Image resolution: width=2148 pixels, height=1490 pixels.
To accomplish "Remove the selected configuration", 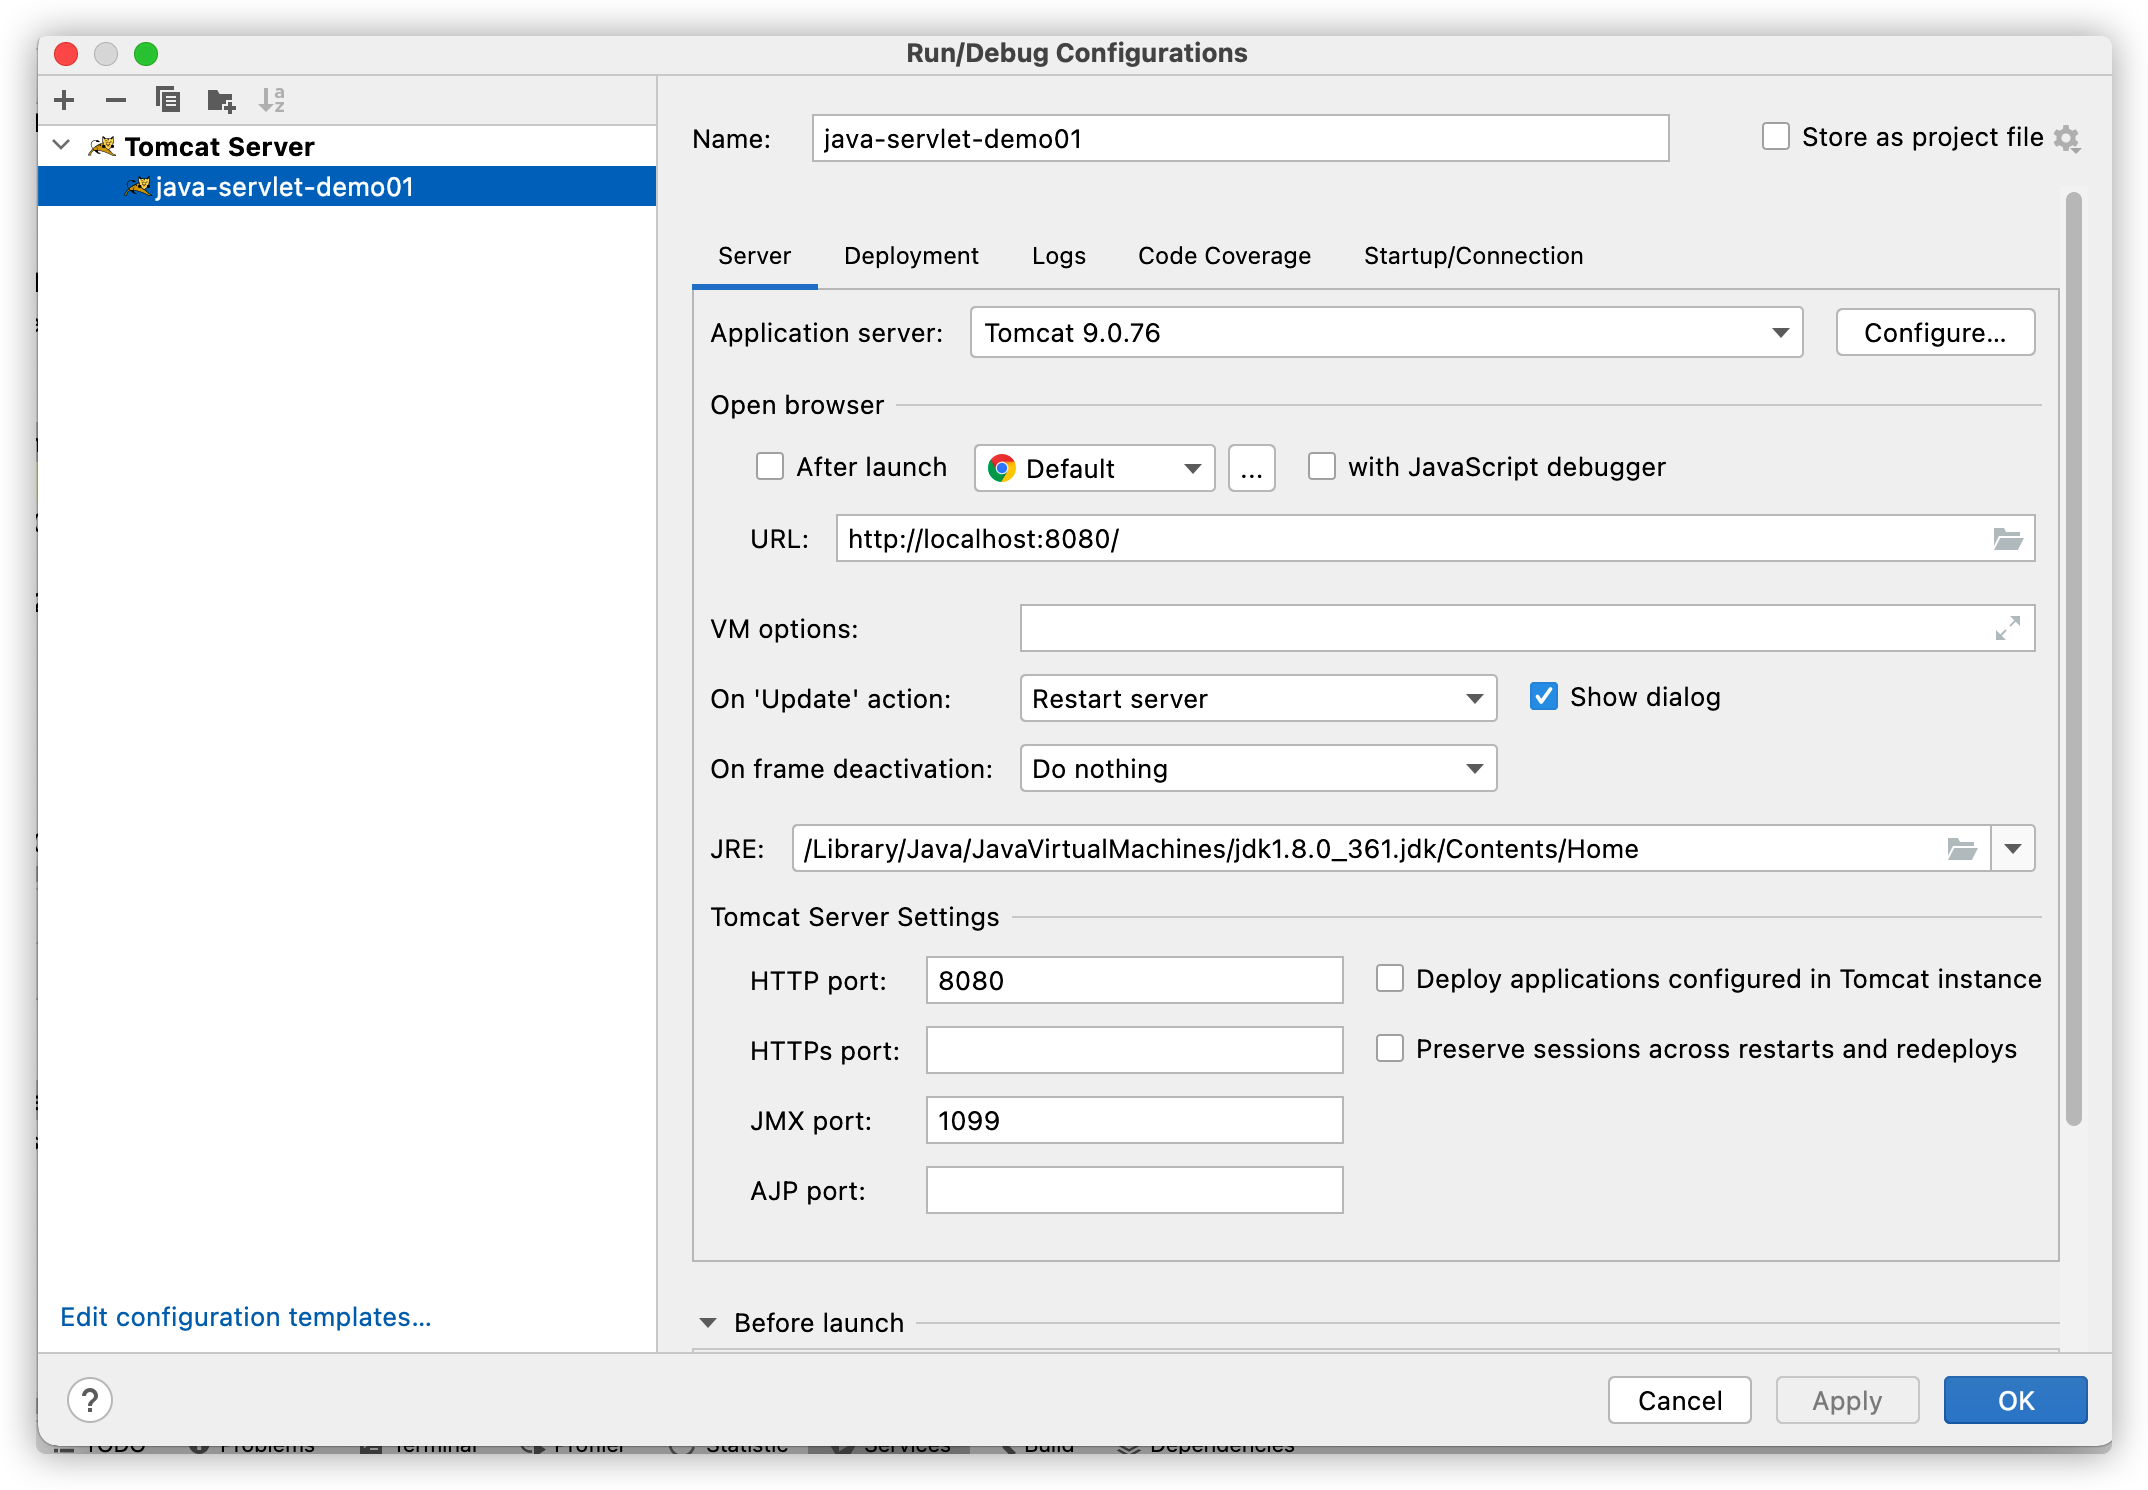I will point(116,100).
